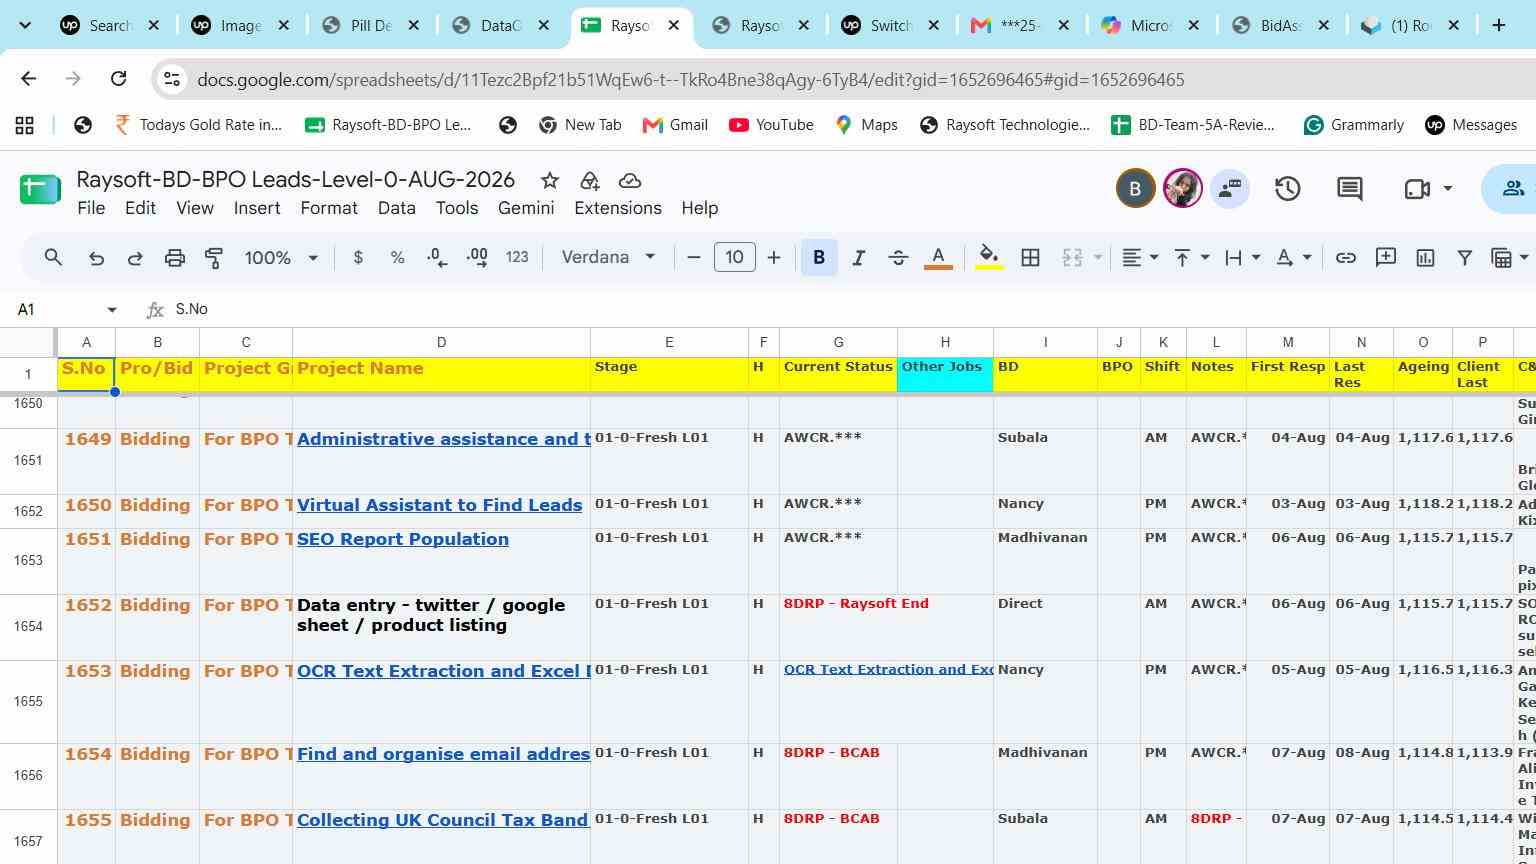Open the Verdana font dropdown
Image resolution: width=1536 pixels, height=864 pixels.
tap(608, 258)
